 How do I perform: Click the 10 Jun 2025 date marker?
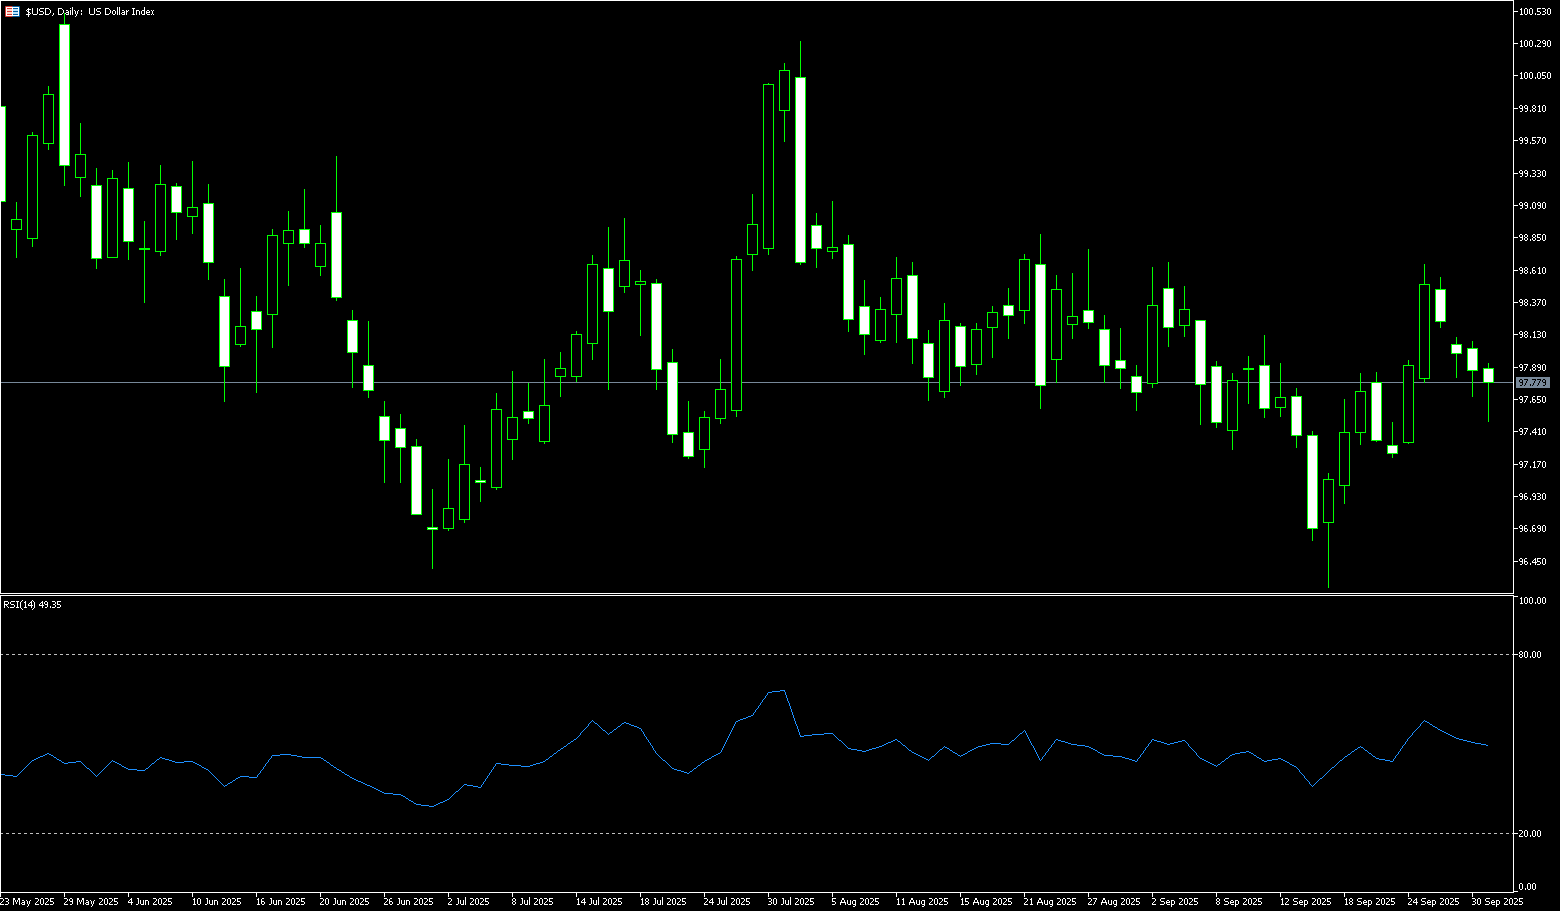216,902
